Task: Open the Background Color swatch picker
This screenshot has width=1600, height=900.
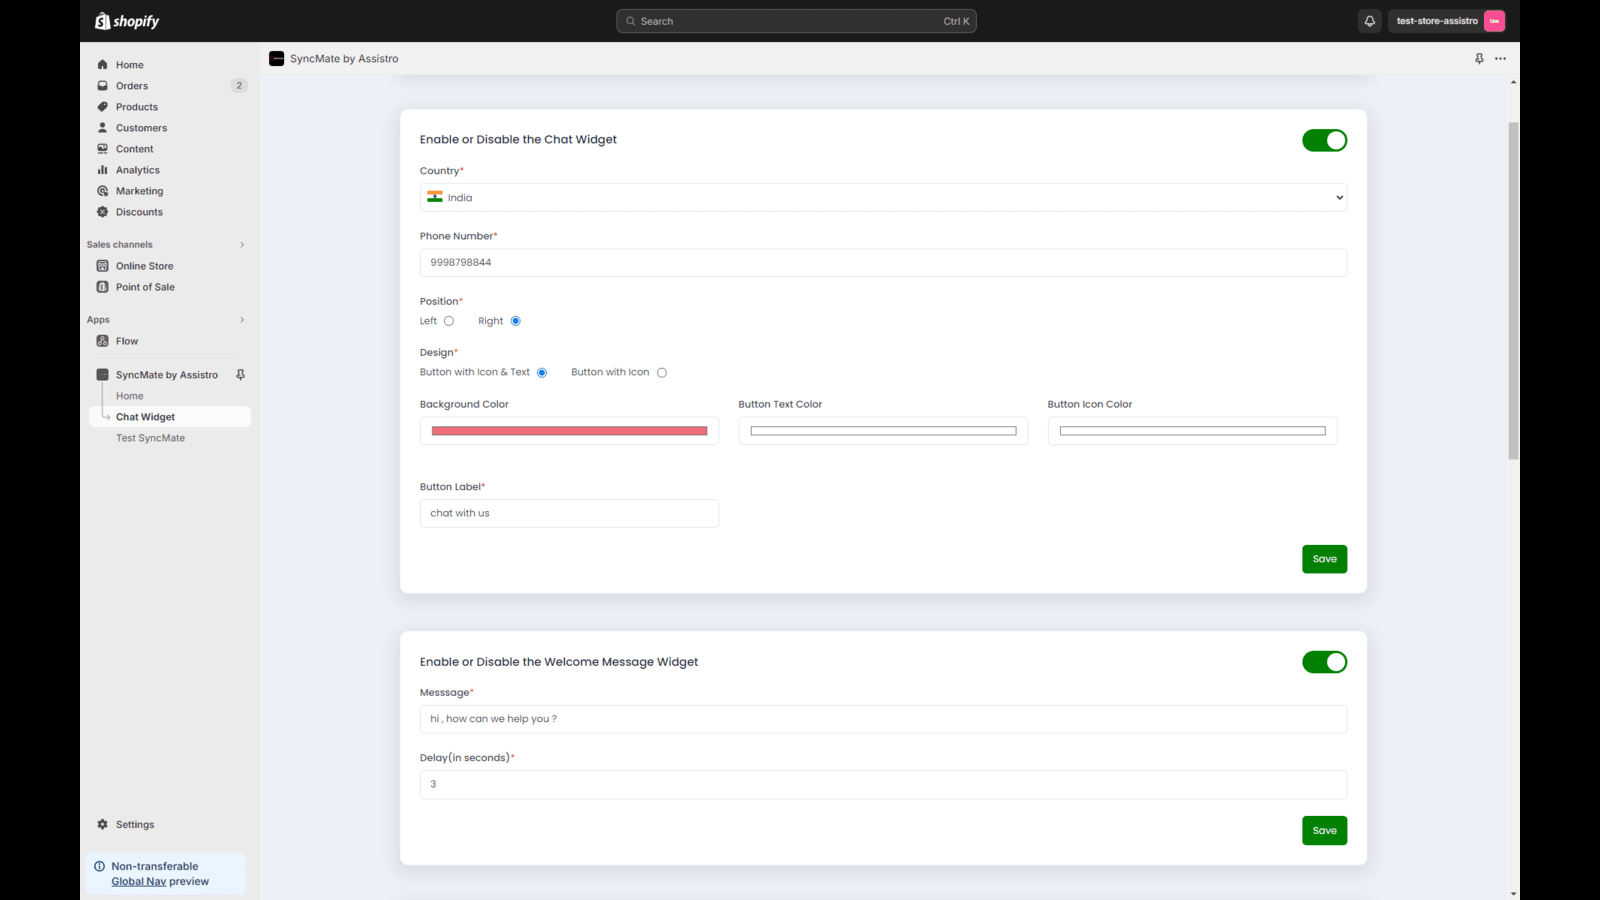Action: pyautogui.click(x=569, y=431)
